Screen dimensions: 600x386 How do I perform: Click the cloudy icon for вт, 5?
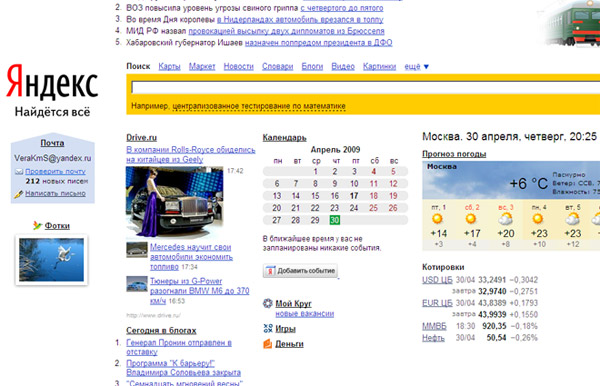pos(572,219)
